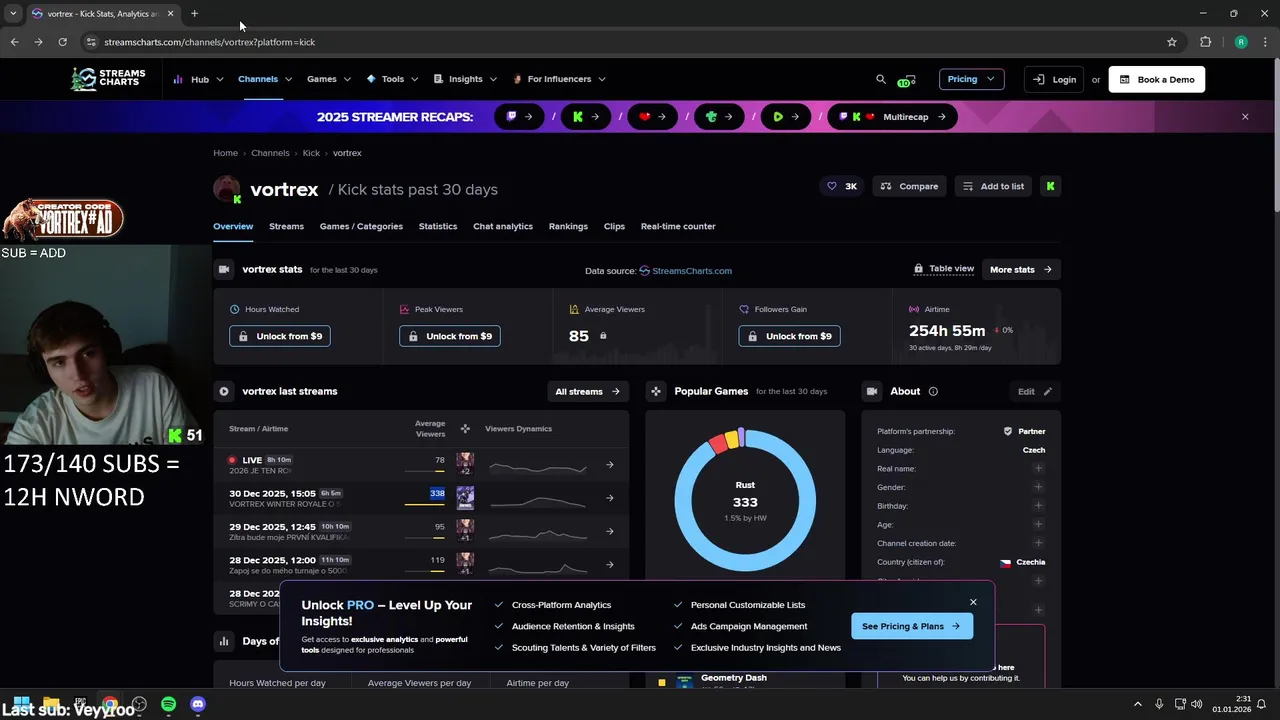The image size is (1280, 720).
Task: Switch to Chat analytics tab
Action: [x=503, y=226]
